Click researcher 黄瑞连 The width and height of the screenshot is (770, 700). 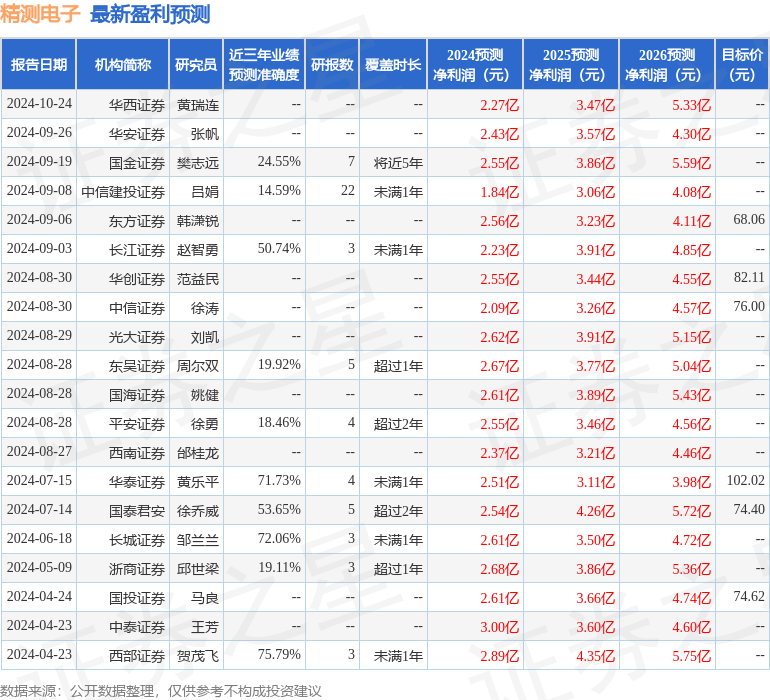(197, 105)
